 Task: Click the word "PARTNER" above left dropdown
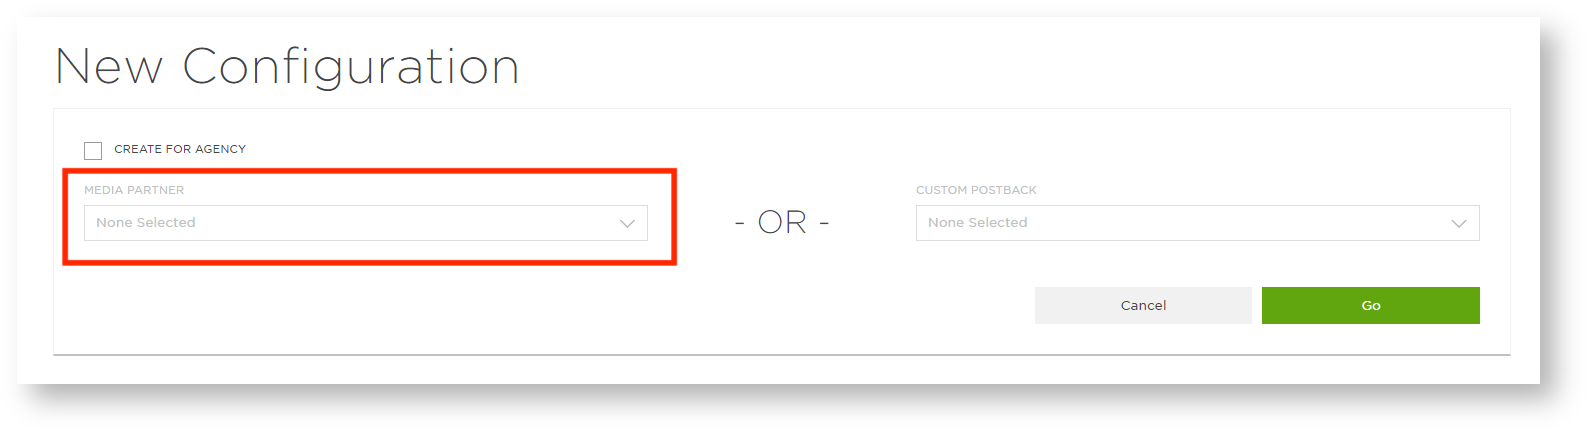(156, 190)
